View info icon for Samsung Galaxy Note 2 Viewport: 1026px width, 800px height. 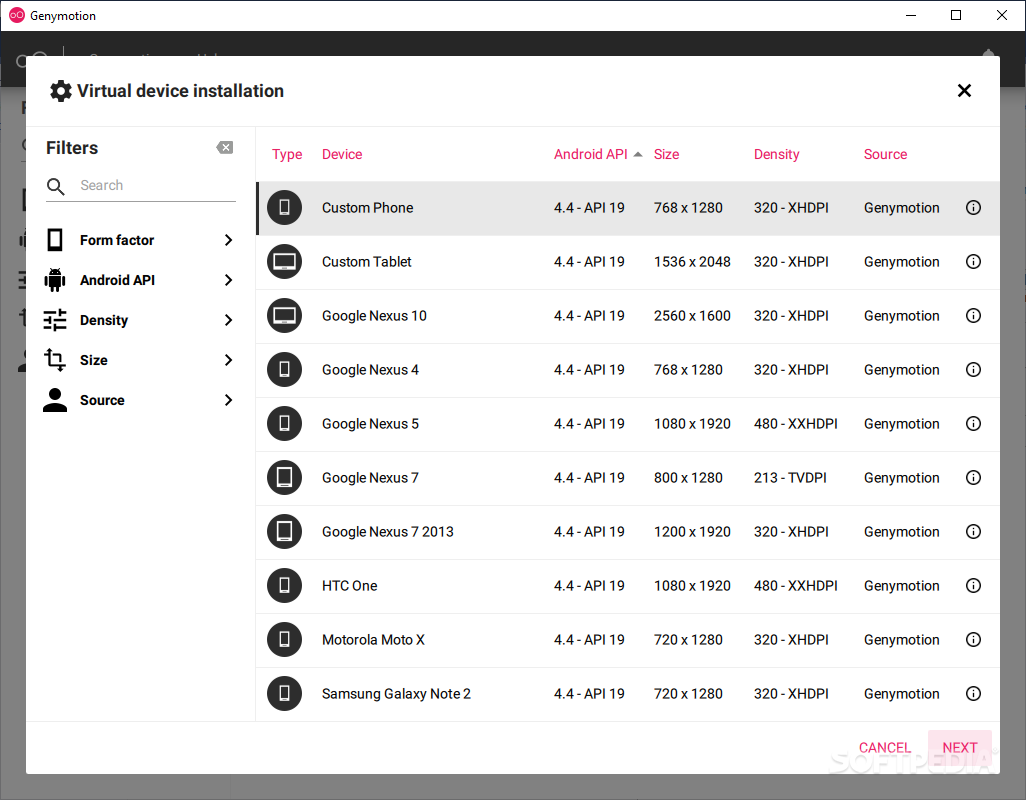[973, 693]
